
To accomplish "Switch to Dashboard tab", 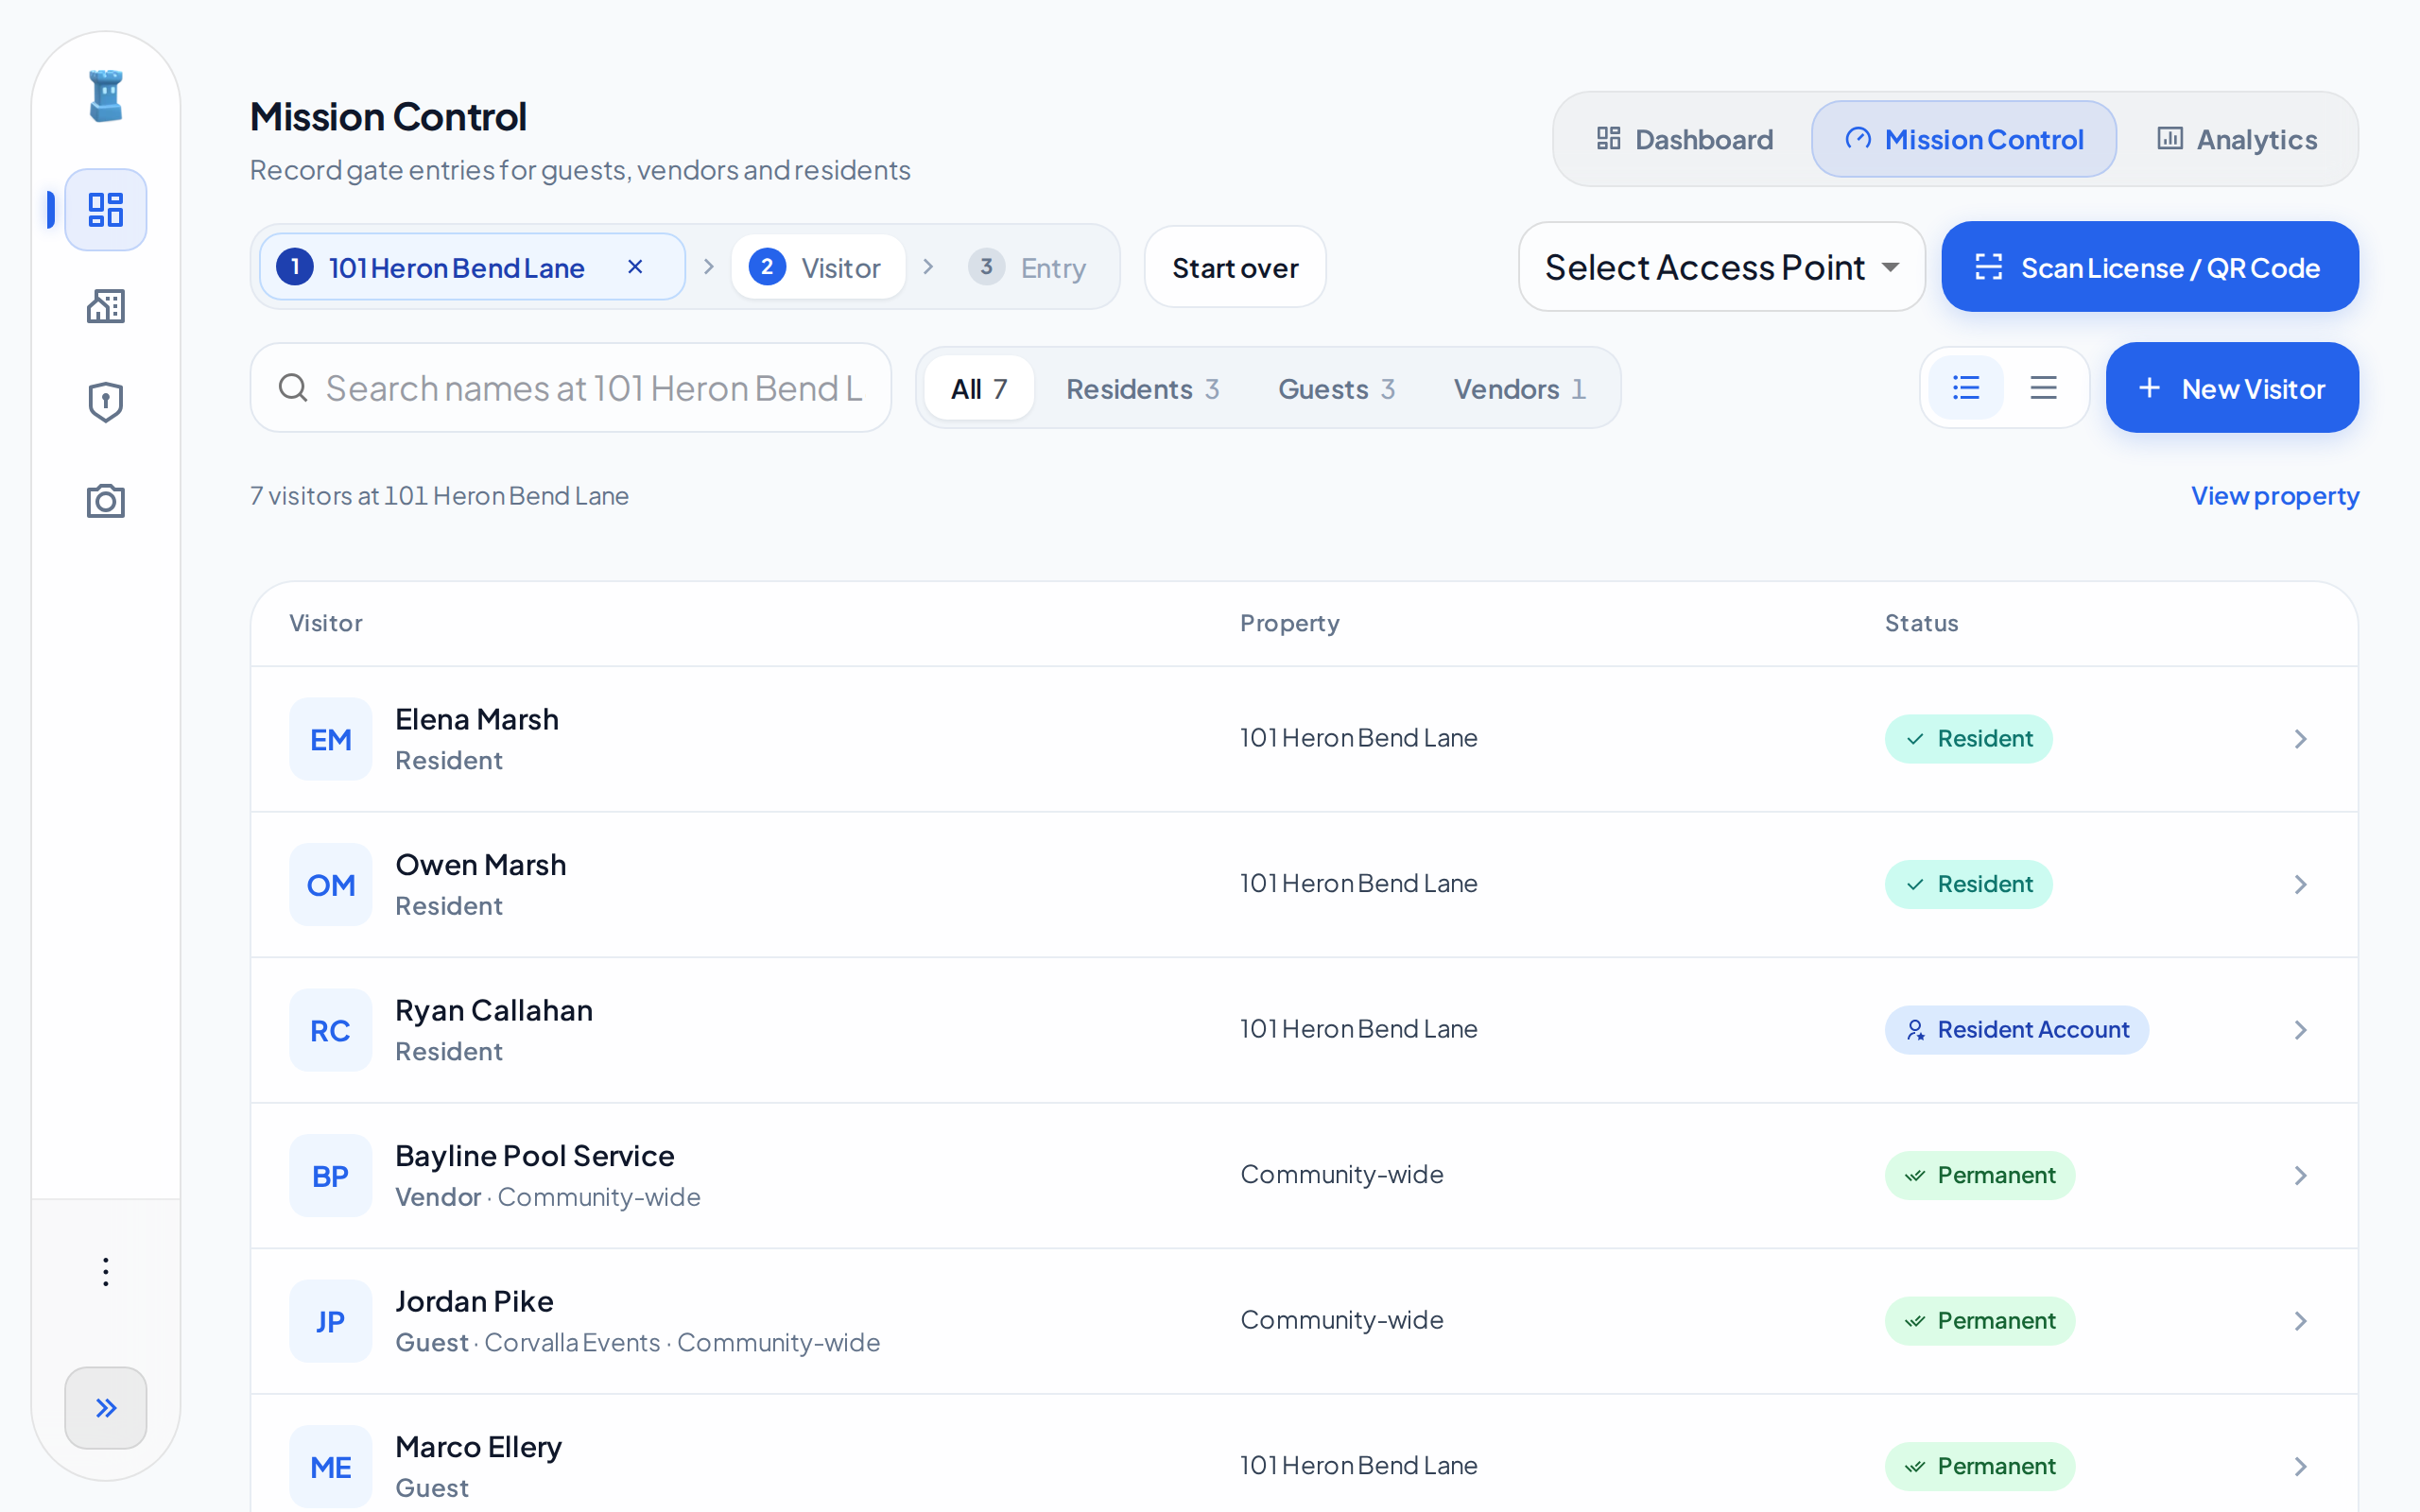I will (1685, 139).
